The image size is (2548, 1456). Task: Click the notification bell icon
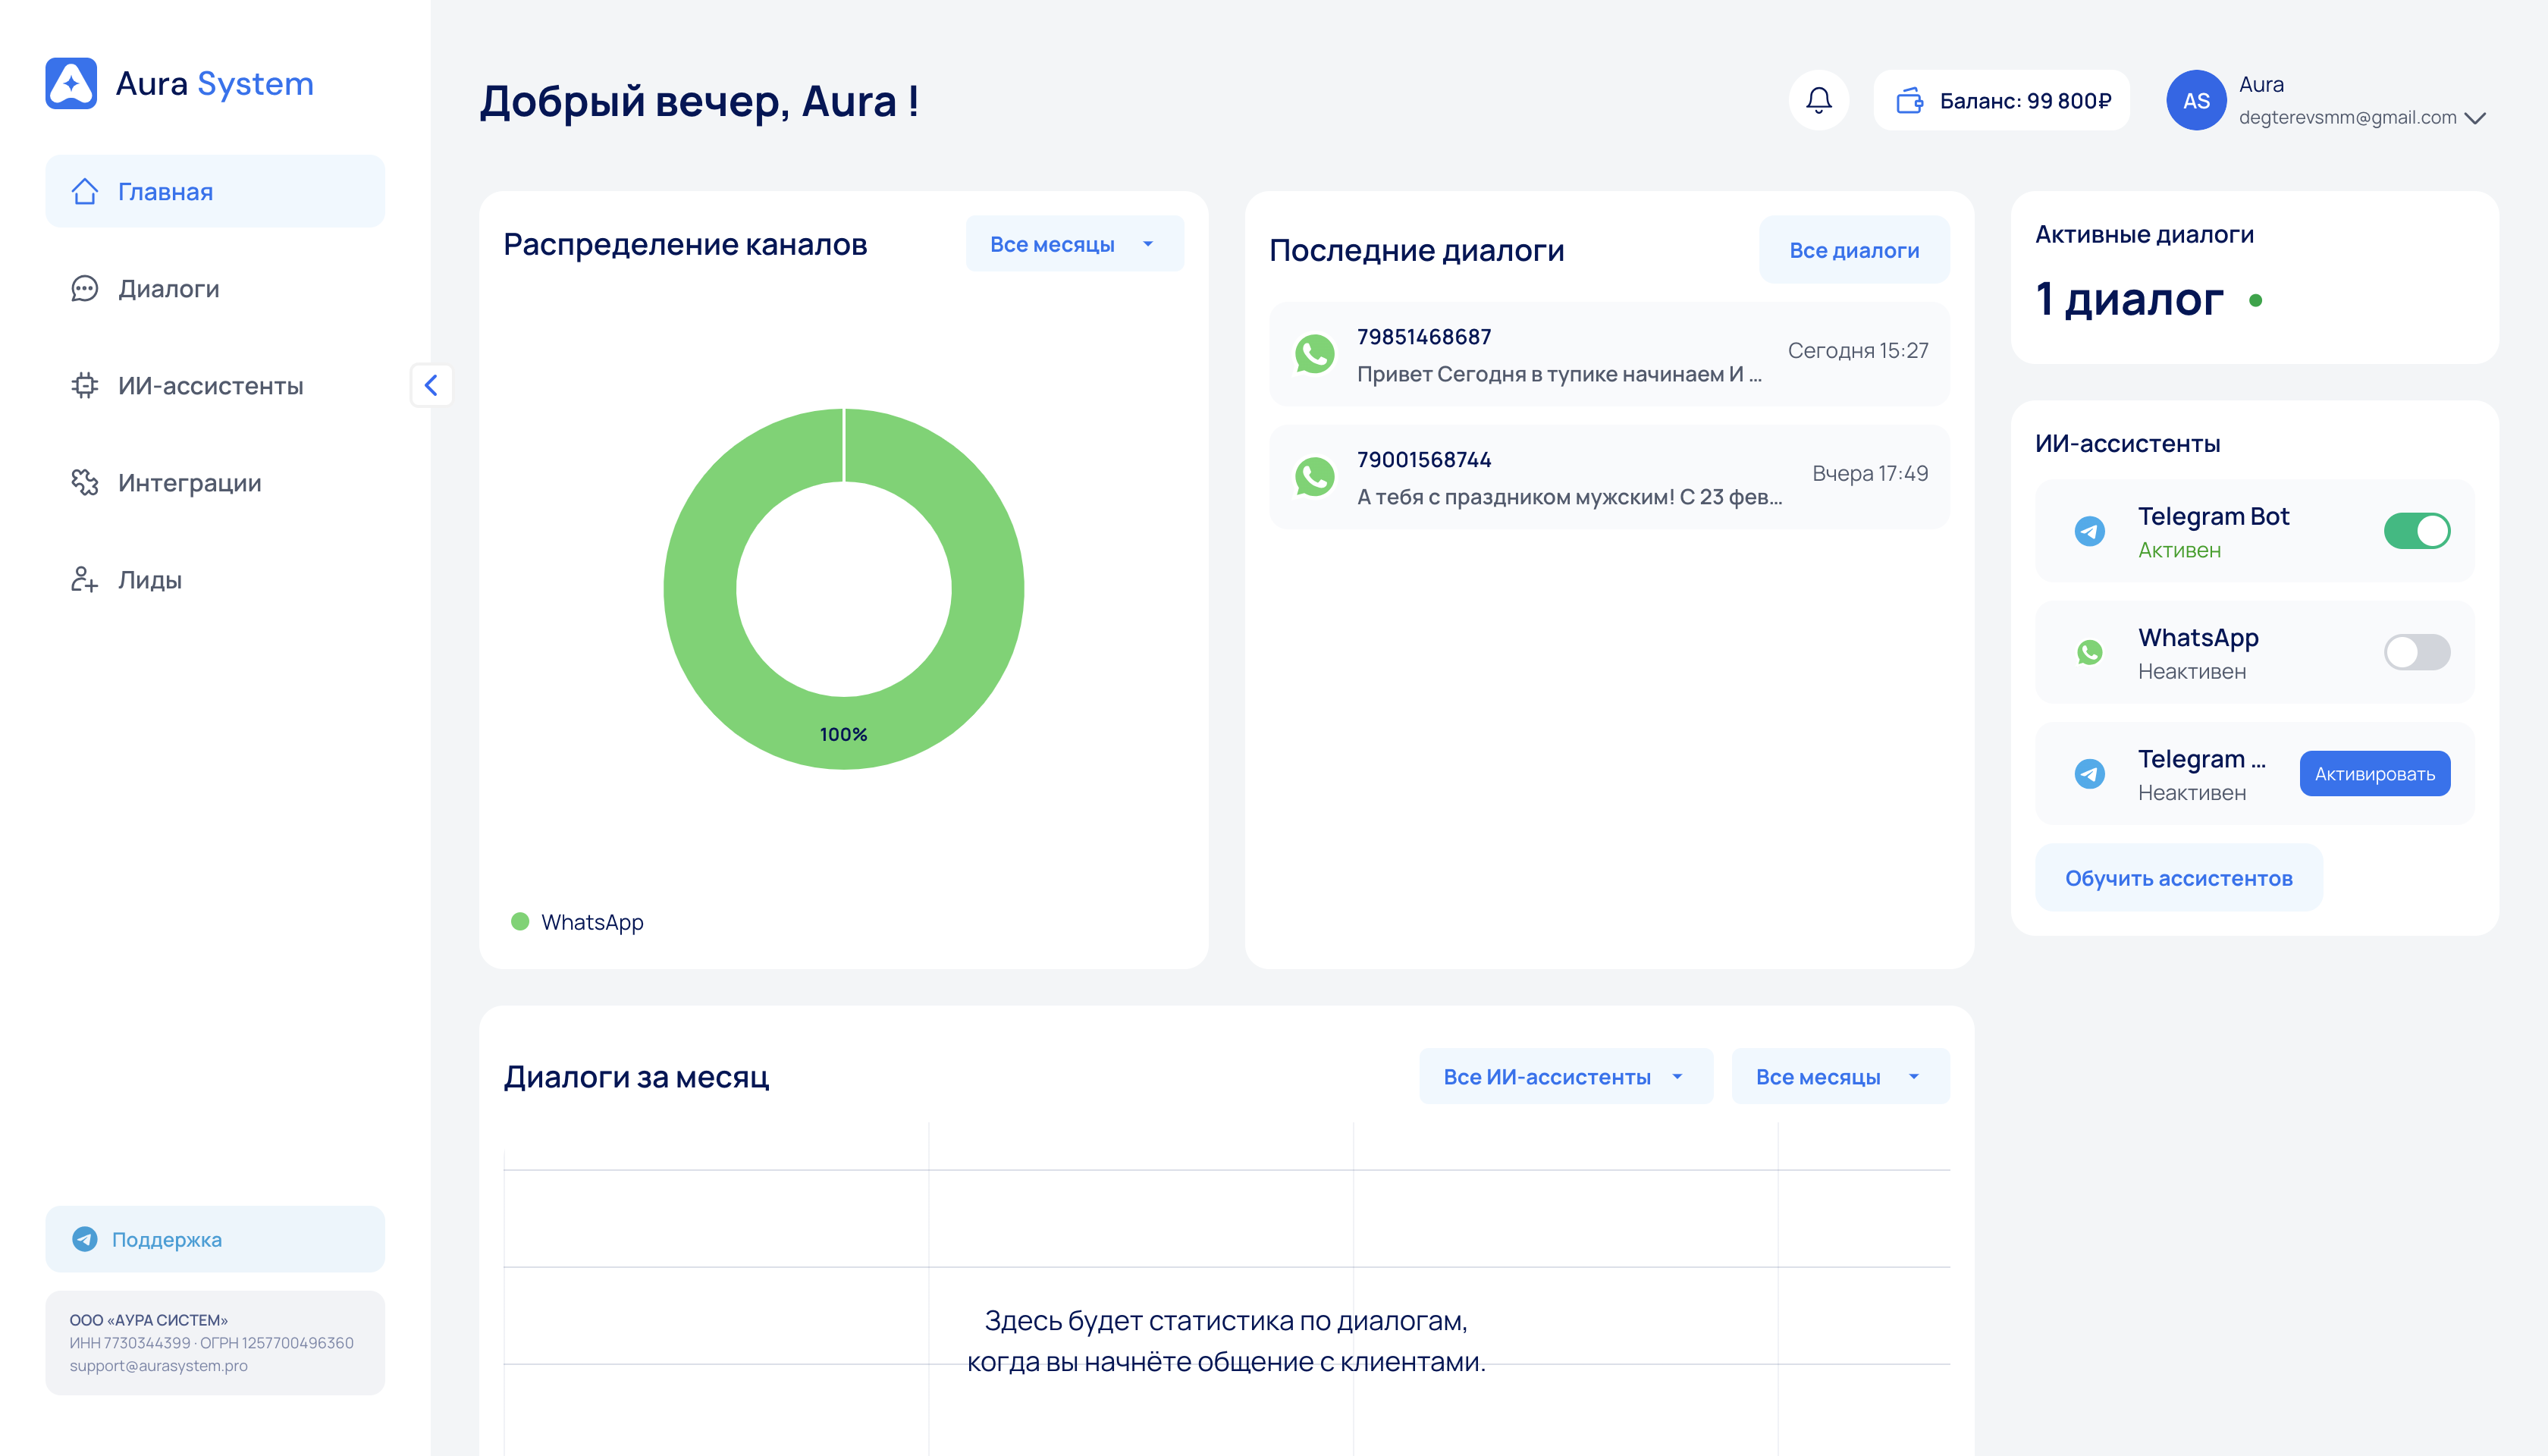(1818, 100)
